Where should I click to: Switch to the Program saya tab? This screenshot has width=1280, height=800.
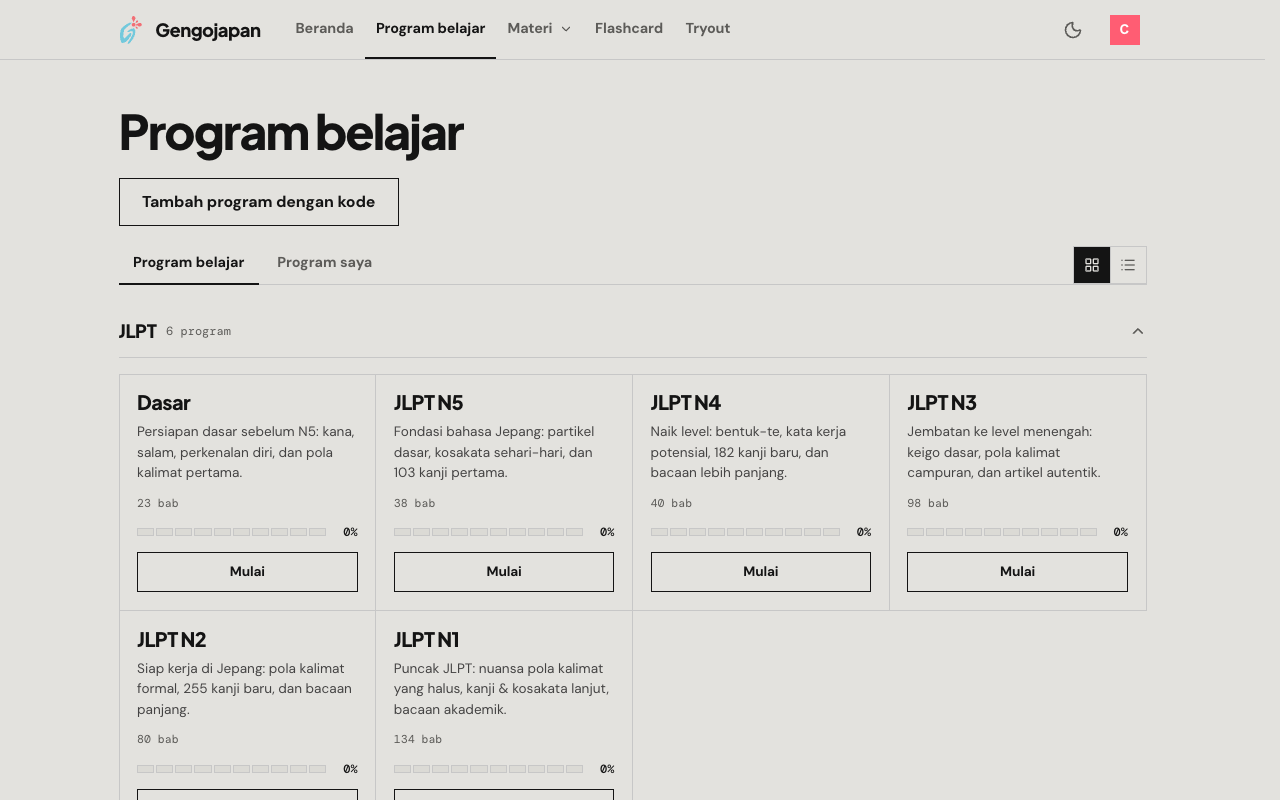(325, 263)
